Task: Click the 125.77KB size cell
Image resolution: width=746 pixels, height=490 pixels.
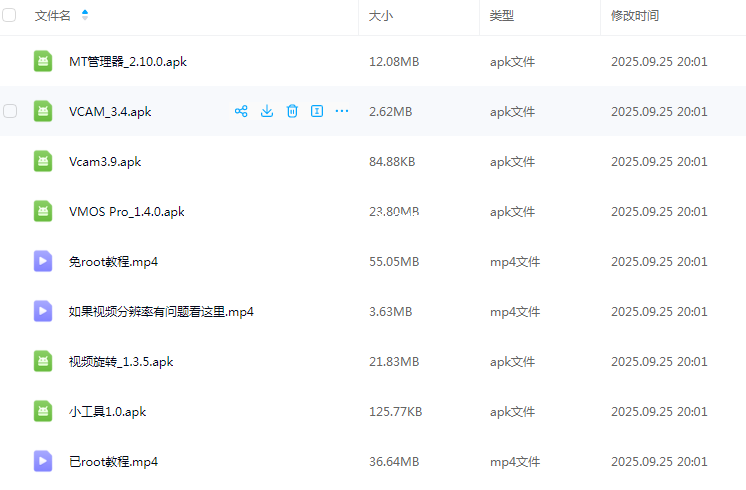Action: pos(396,412)
